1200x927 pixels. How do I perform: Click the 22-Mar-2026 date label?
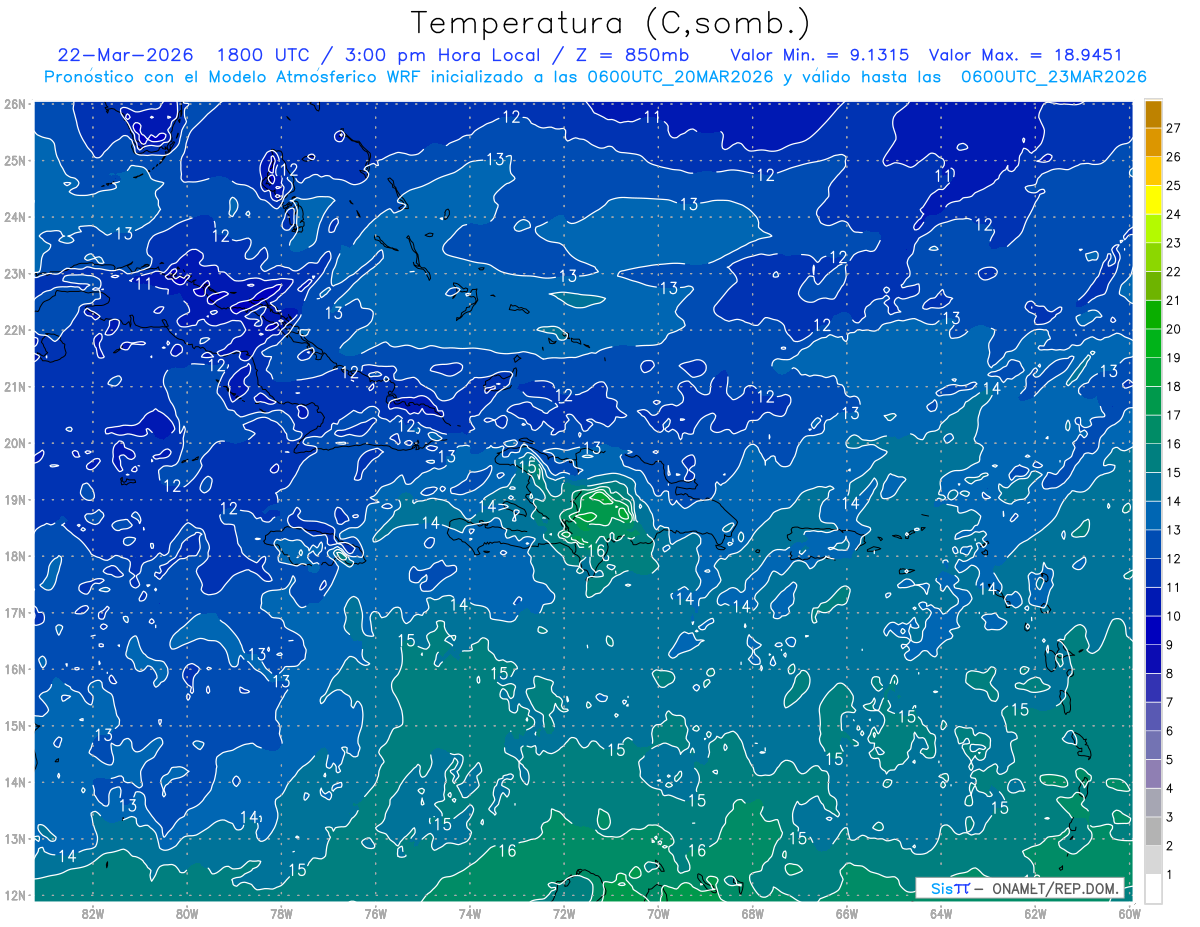[x=125, y=55]
